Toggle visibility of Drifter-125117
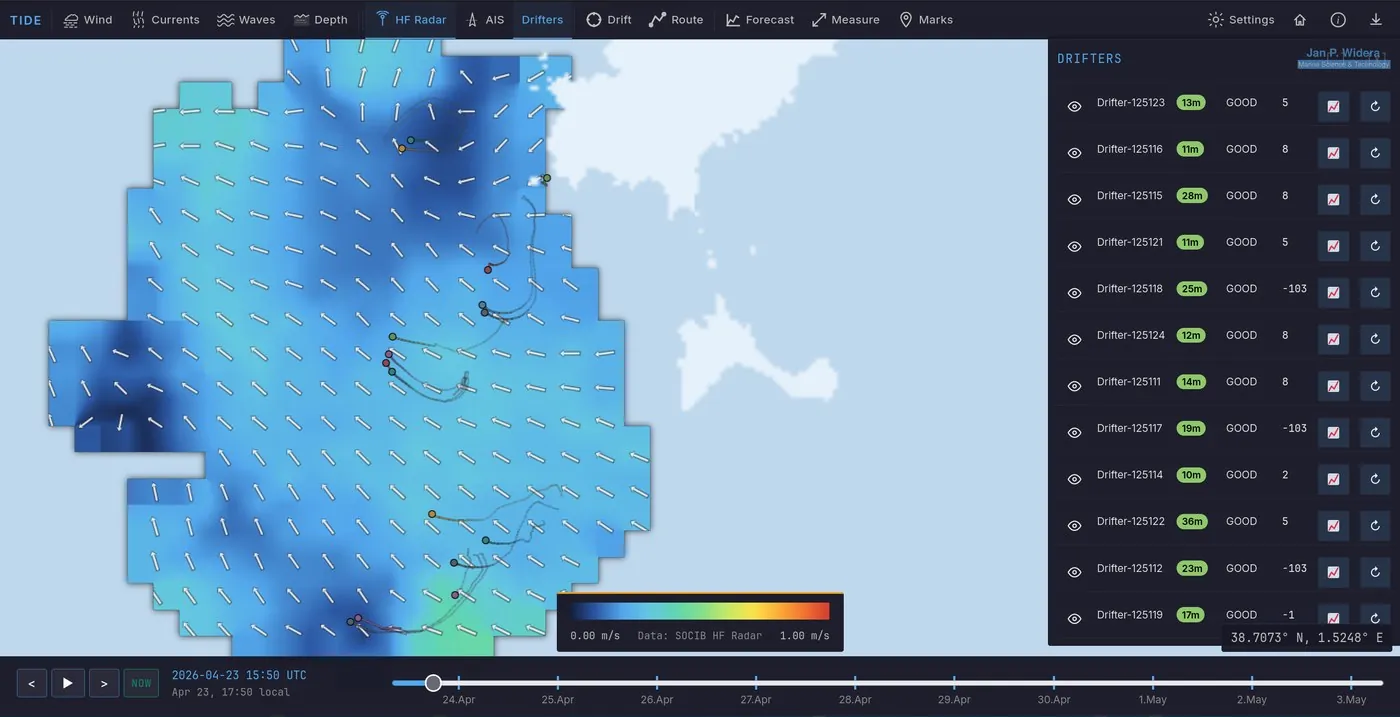1400x717 pixels. (x=1074, y=432)
